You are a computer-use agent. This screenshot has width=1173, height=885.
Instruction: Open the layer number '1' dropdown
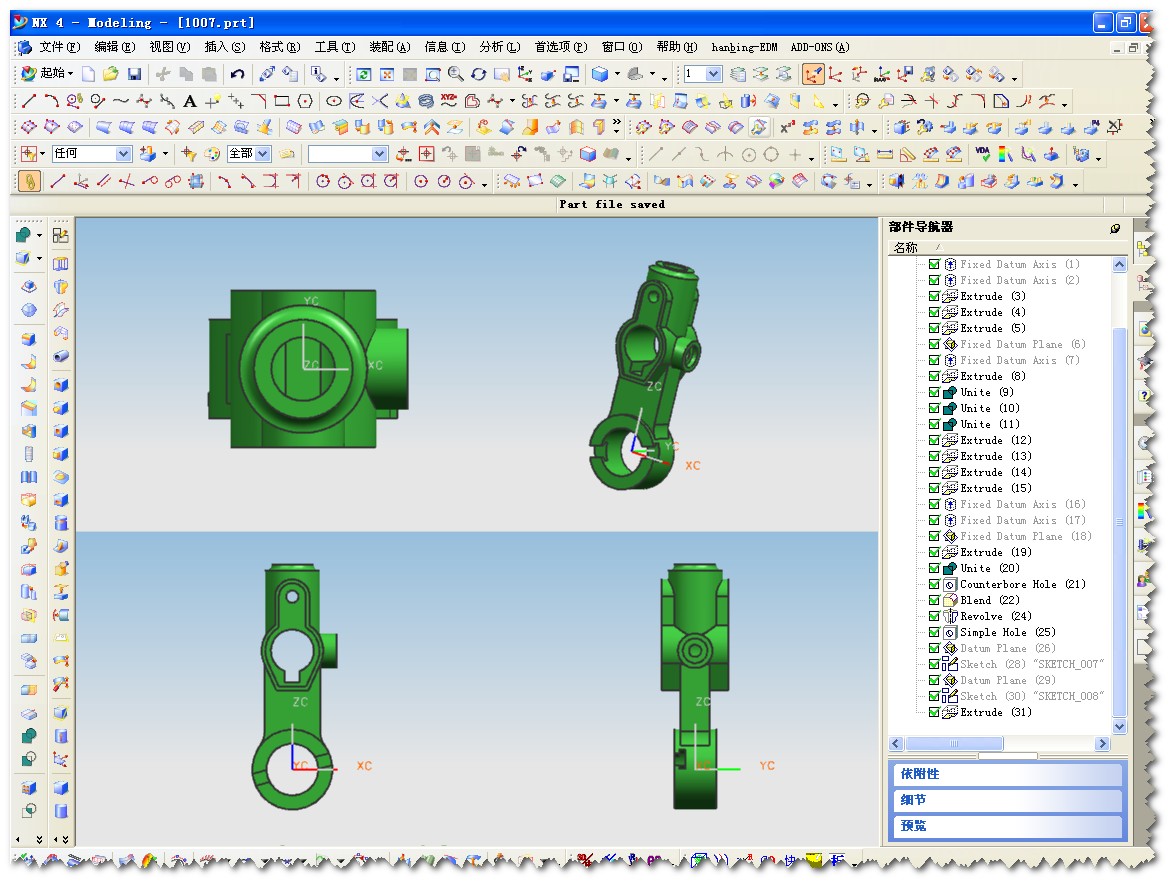(x=714, y=74)
